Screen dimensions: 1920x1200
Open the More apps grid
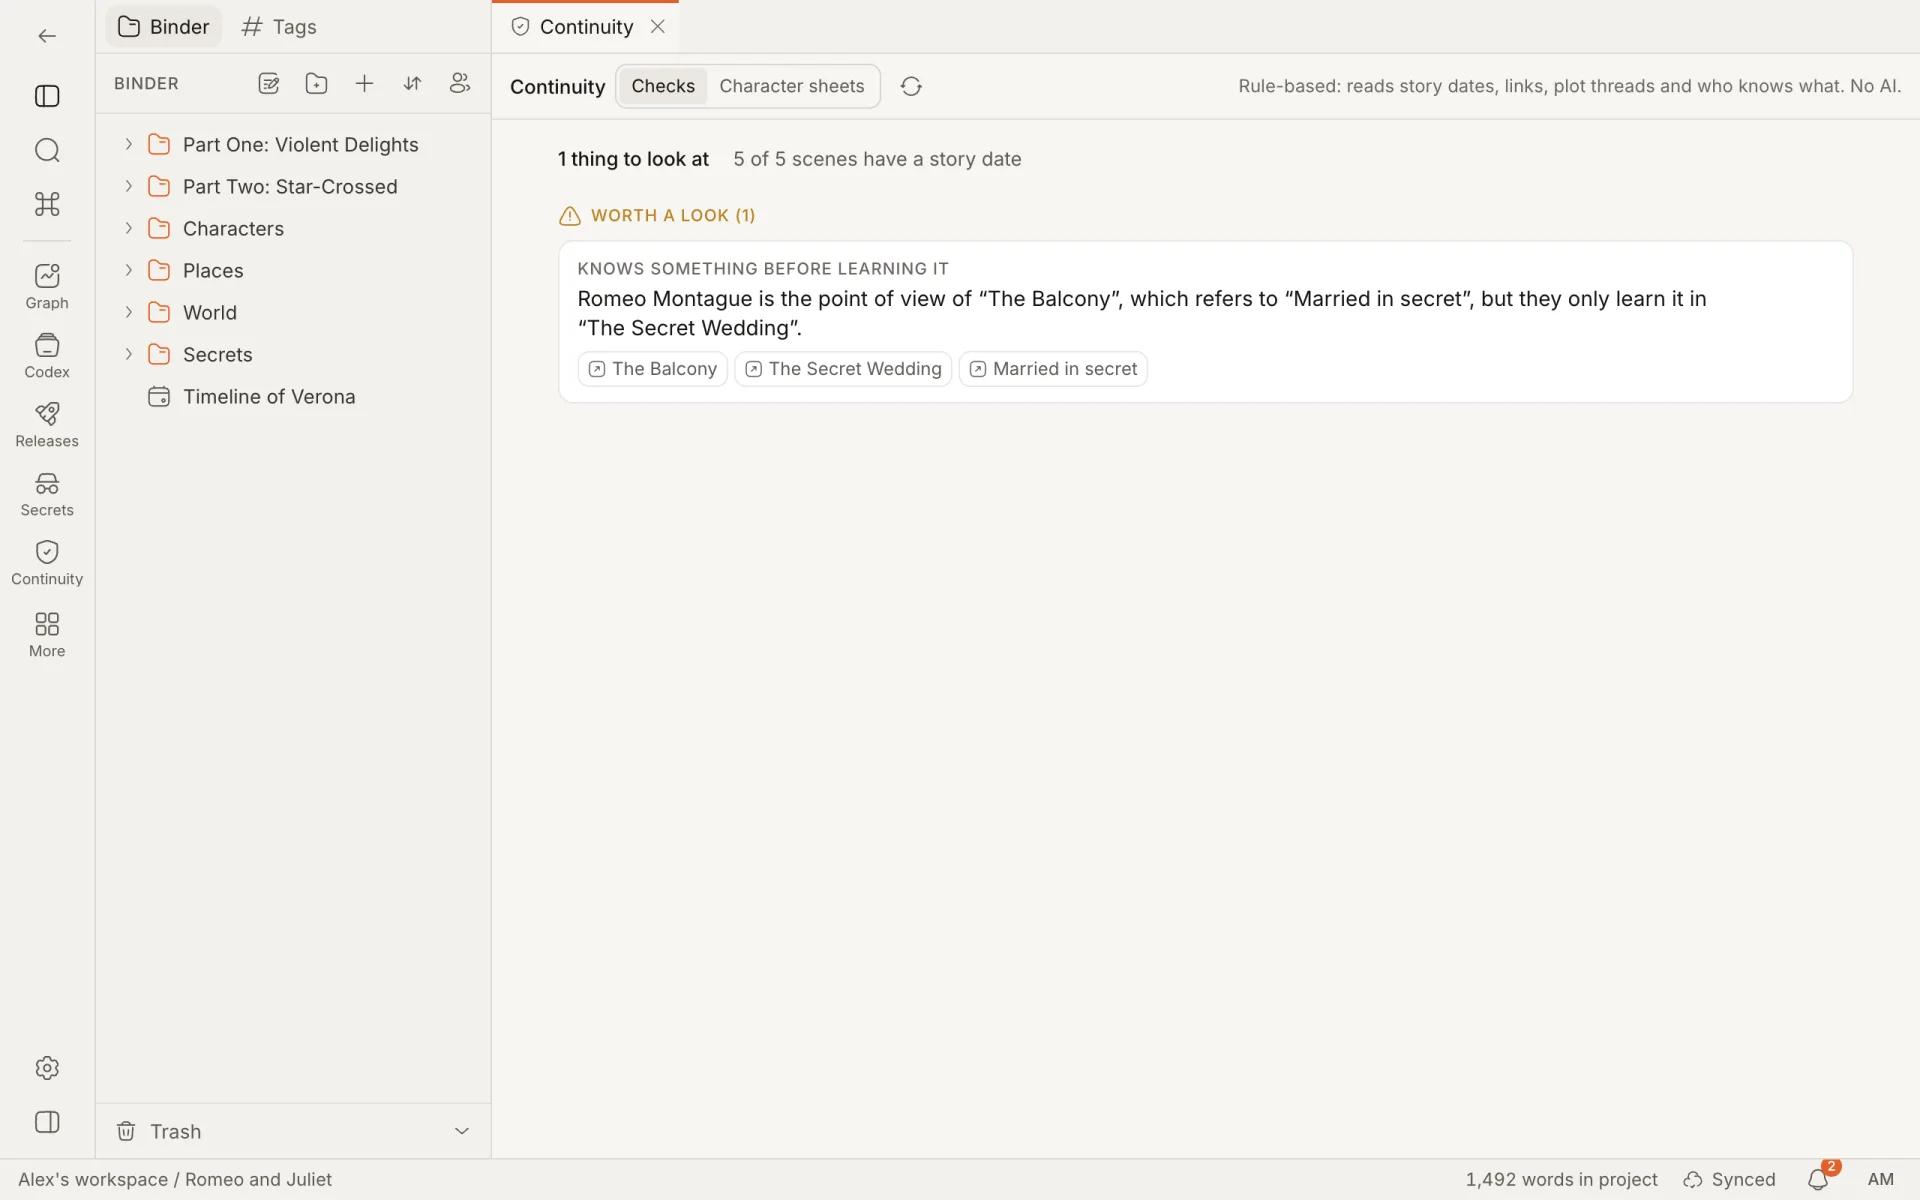47,635
